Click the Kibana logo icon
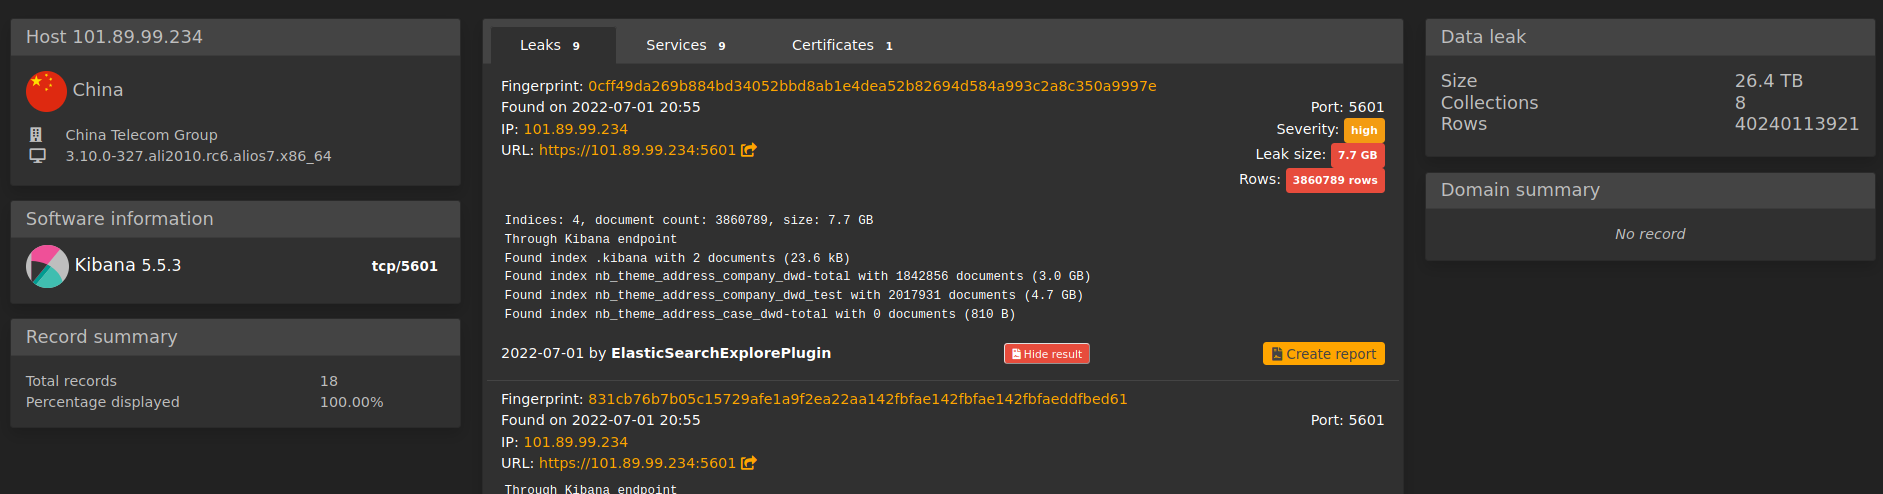The width and height of the screenshot is (1883, 494). point(47,266)
